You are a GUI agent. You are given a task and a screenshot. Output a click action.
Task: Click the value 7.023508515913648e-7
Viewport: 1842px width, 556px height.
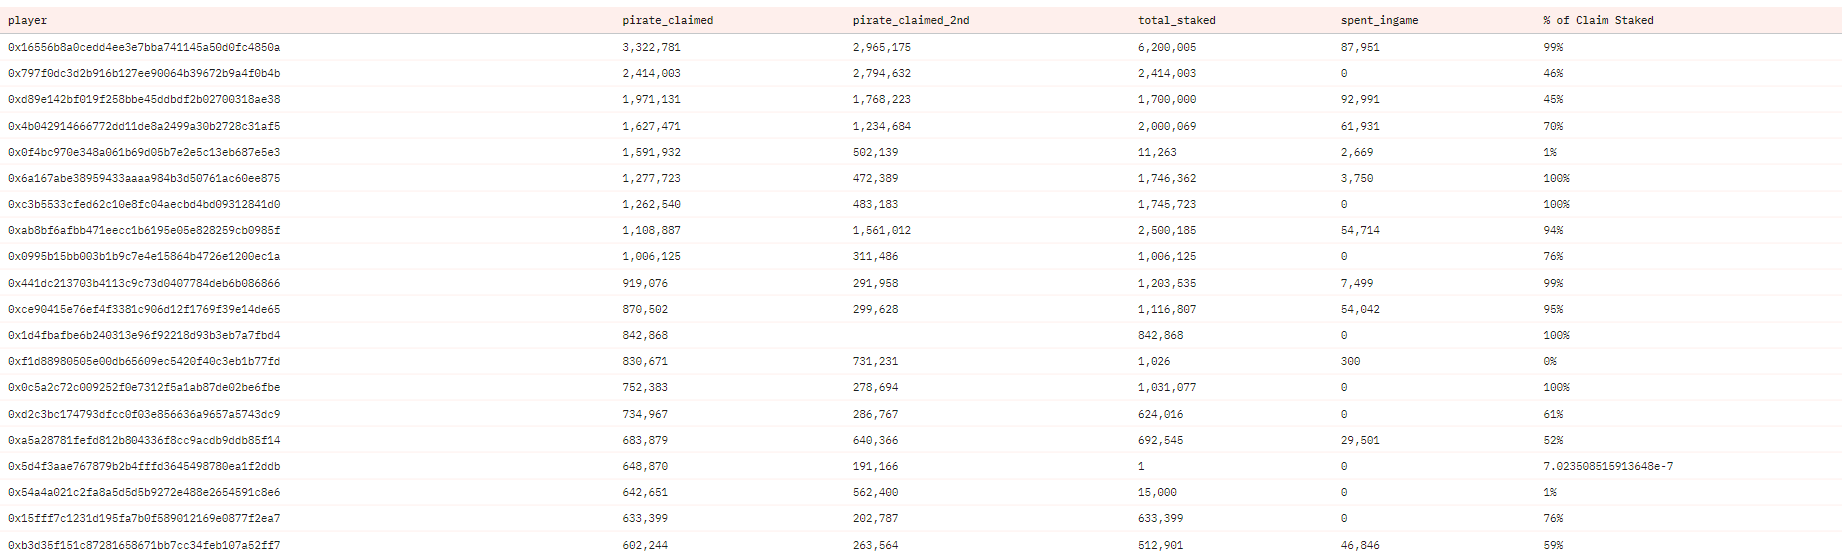(1608, 466)
